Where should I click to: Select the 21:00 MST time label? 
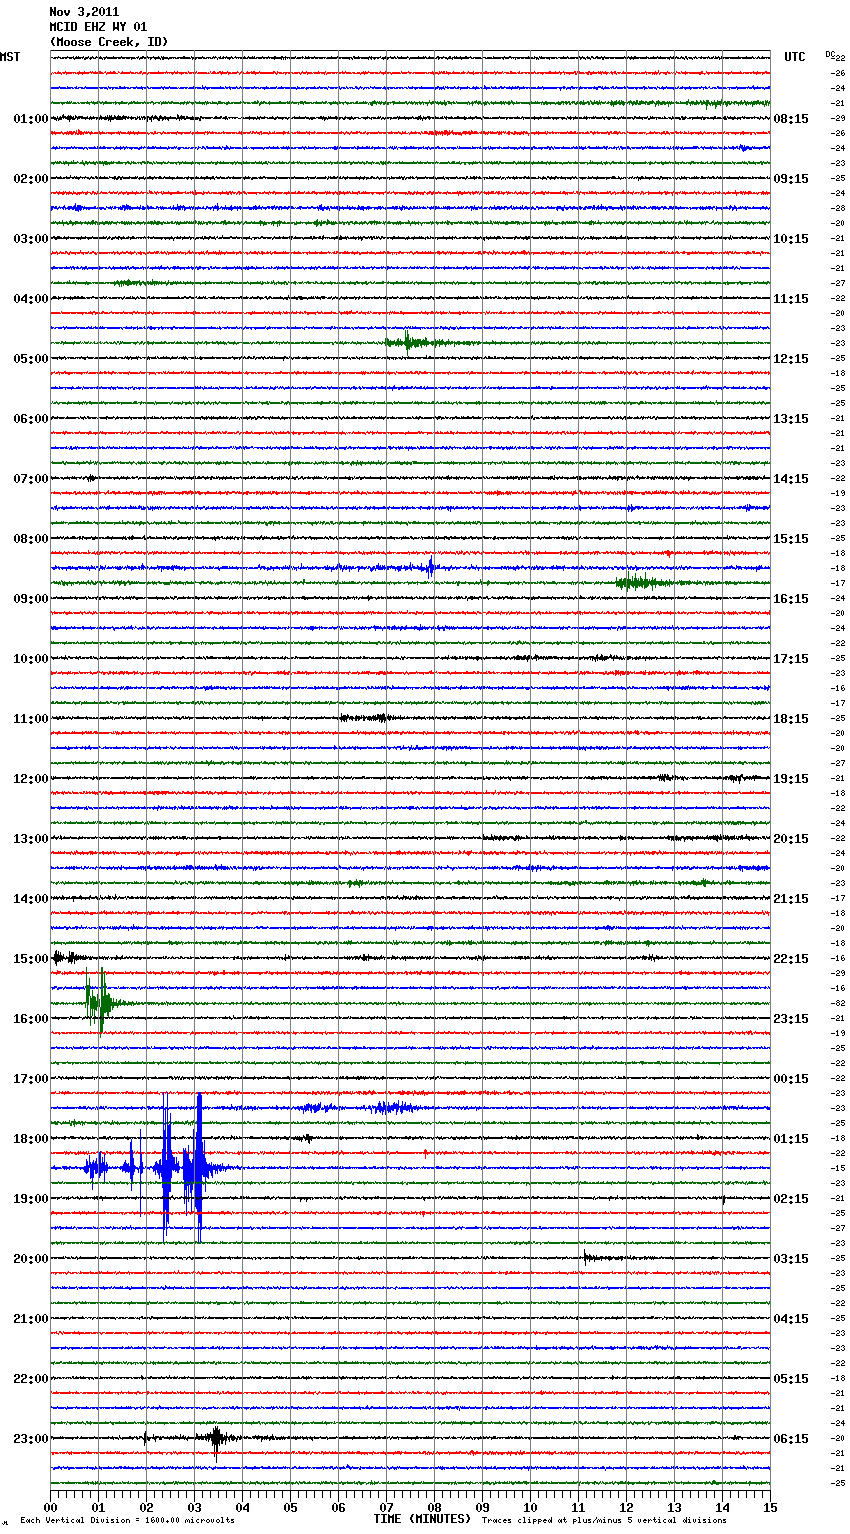tap(30, 1319)
